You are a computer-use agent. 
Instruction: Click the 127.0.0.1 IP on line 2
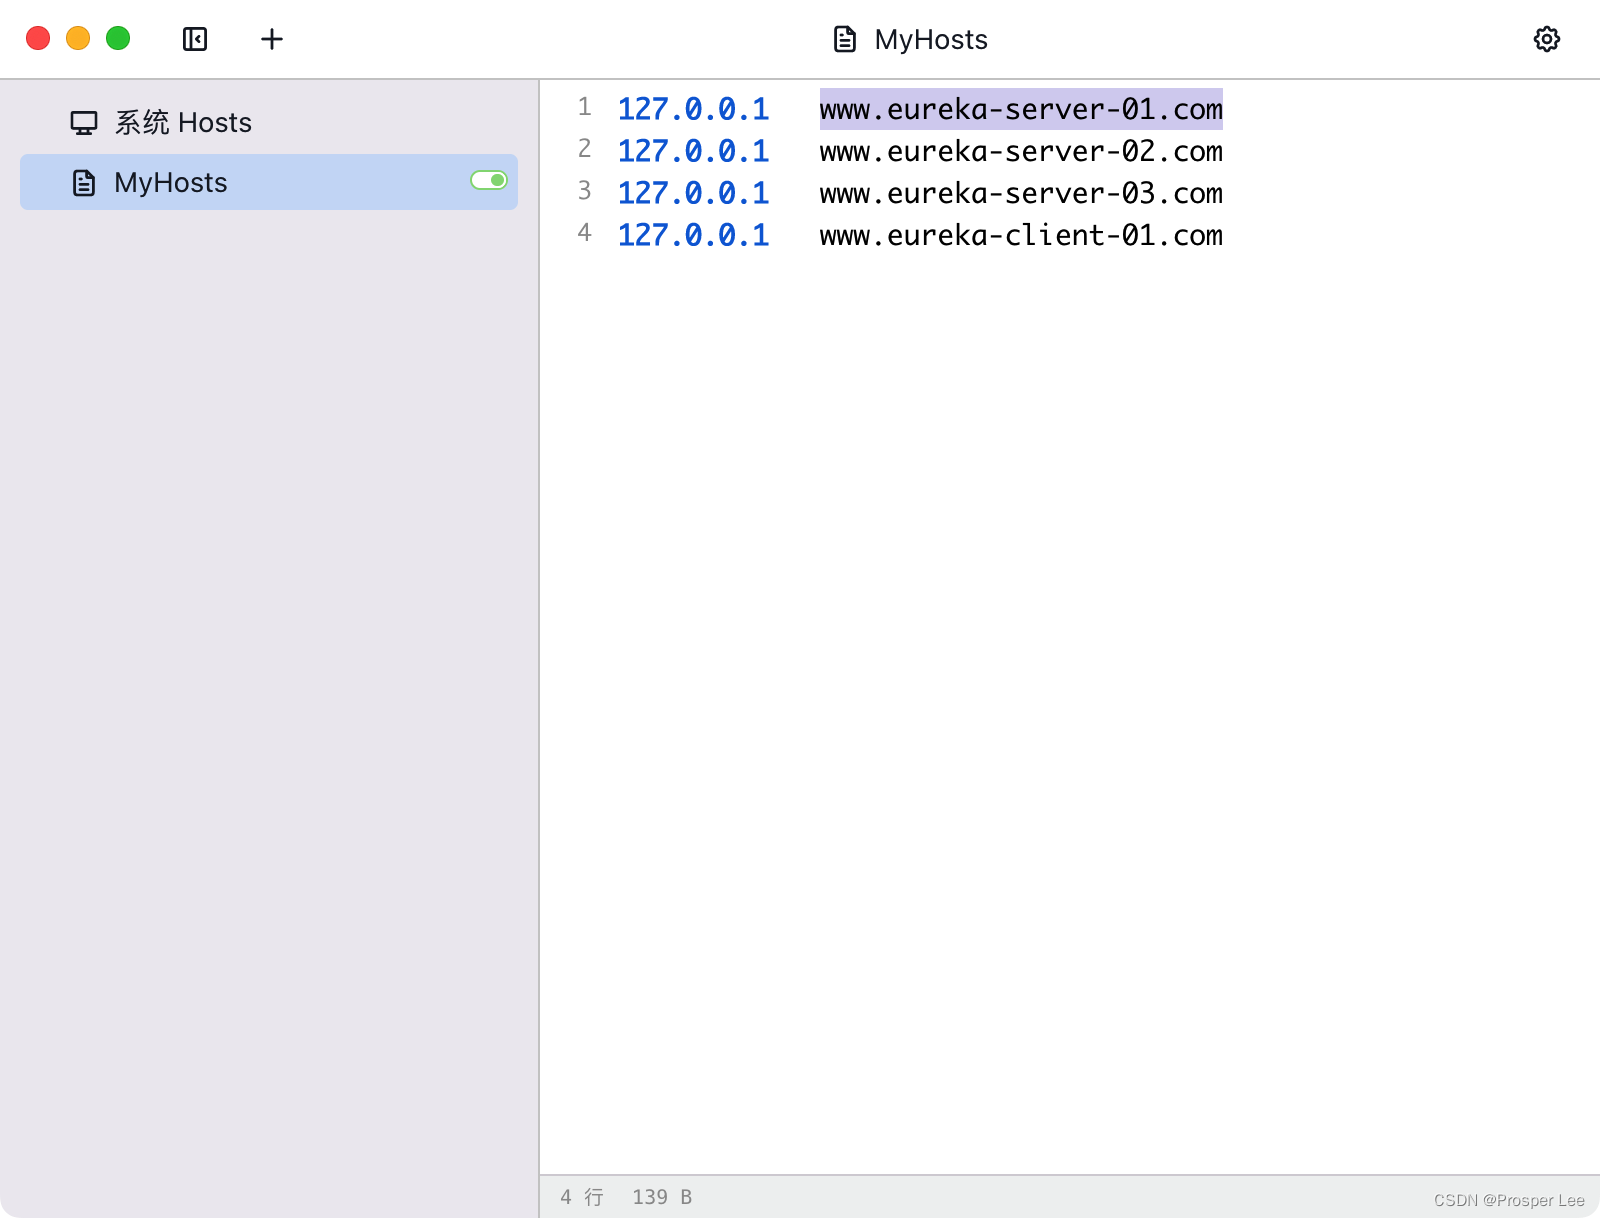tap(693, 151)
